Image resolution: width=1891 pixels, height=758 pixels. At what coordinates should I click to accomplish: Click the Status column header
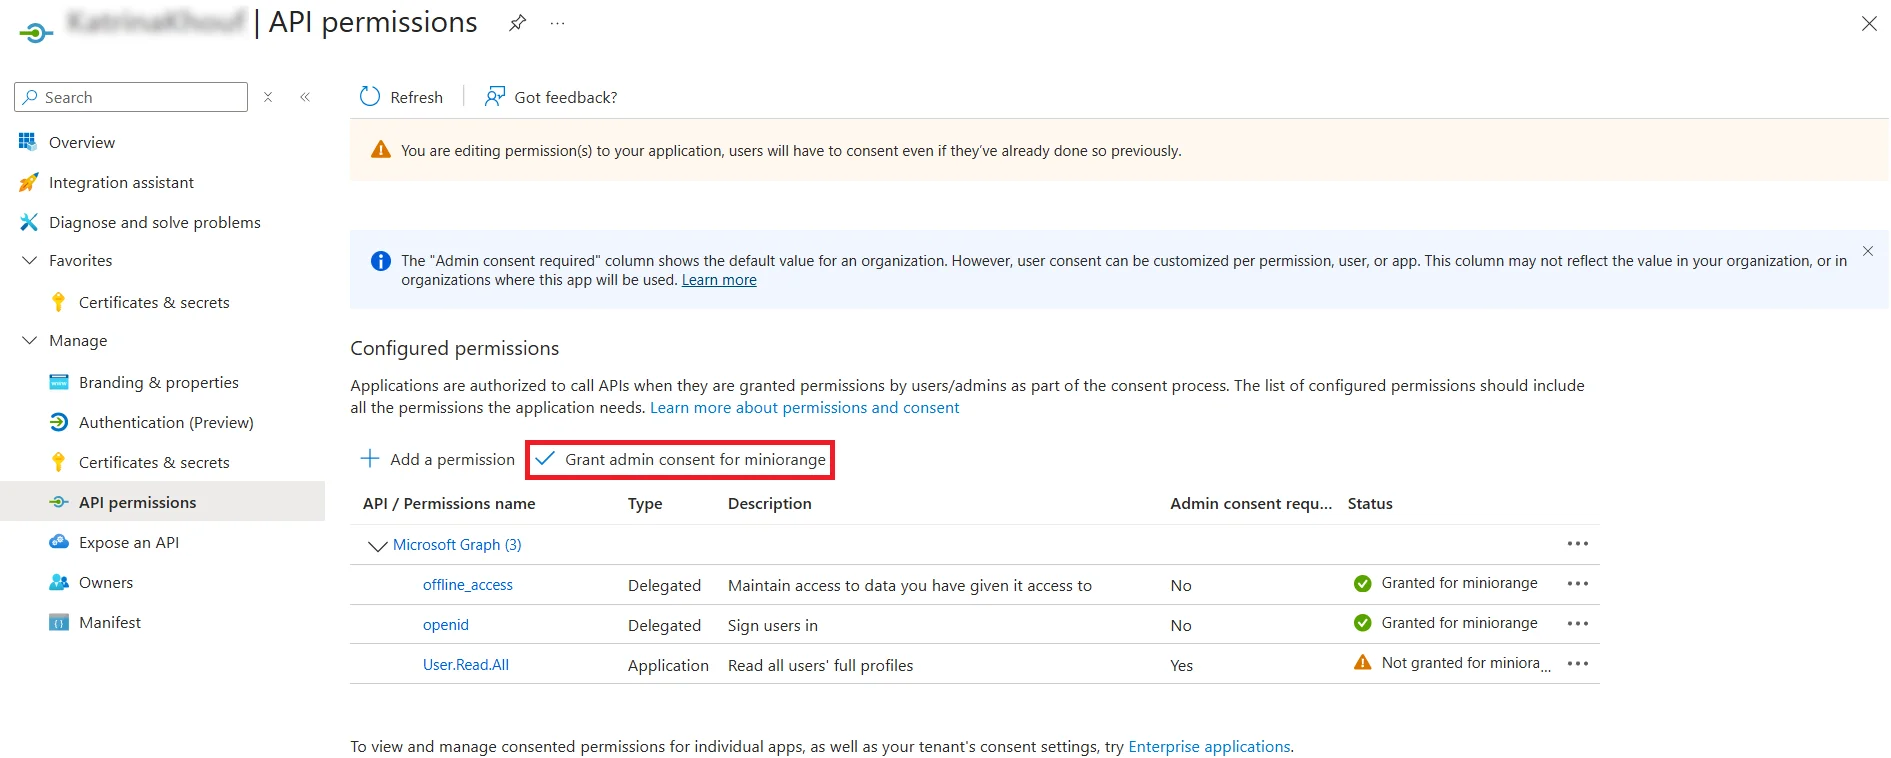[1370, 503]
